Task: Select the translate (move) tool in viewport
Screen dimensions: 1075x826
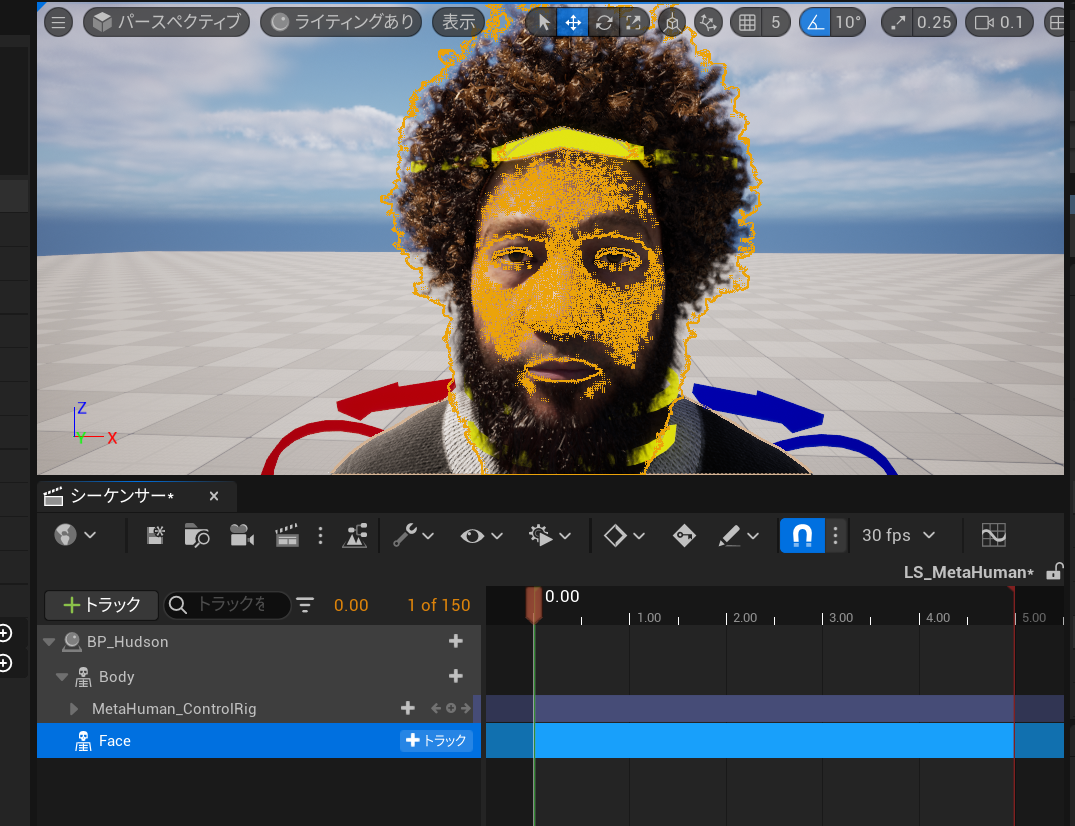Action: (572, 22)
